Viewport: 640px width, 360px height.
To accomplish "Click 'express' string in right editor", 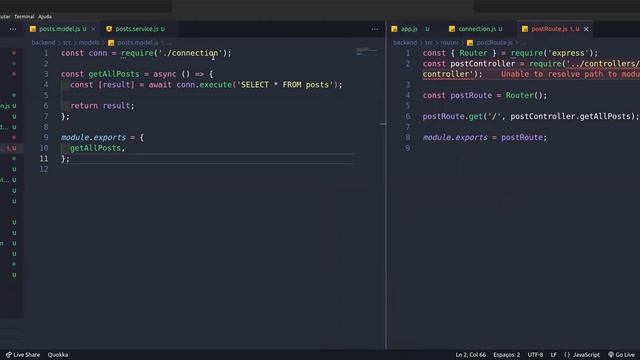I will pyautogui.click(x=568, y=53).
